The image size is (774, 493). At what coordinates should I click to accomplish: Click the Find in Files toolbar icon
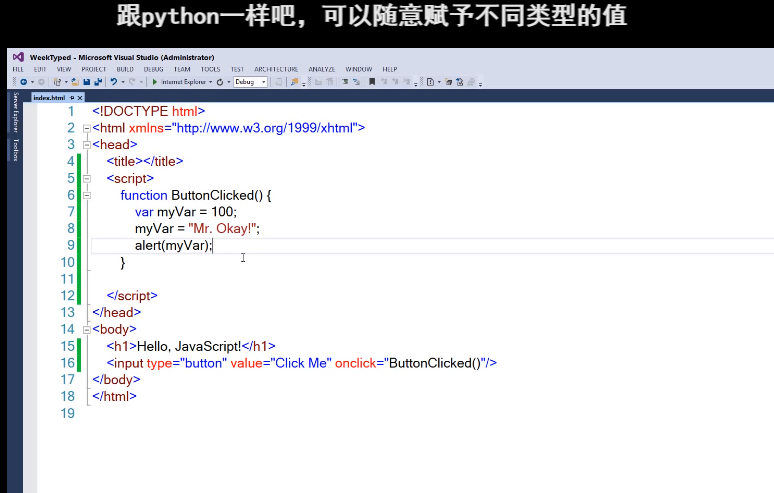pyautogui.click(x=295, y=82)
